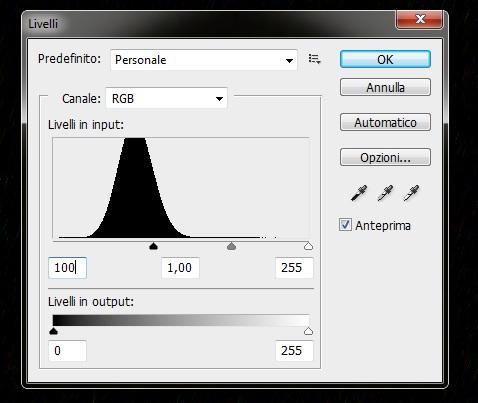Open the Predefinito dropdown showing Personale

204,60
